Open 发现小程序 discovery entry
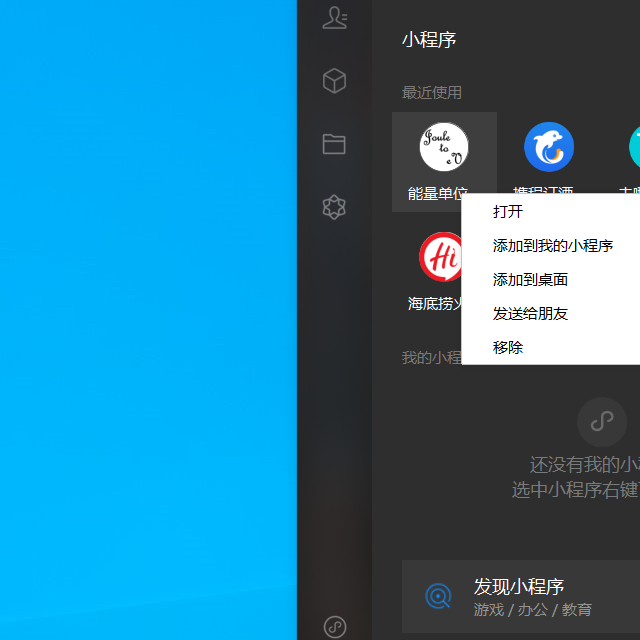The height and width of the screenshot is (640, 640). [521, 596]
